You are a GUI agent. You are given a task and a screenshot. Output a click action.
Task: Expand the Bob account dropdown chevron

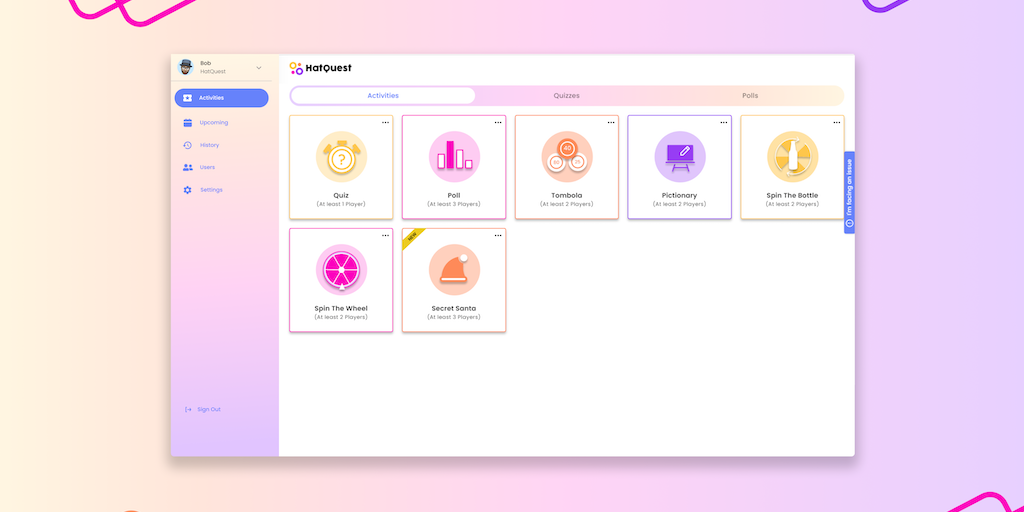(259, 68)
